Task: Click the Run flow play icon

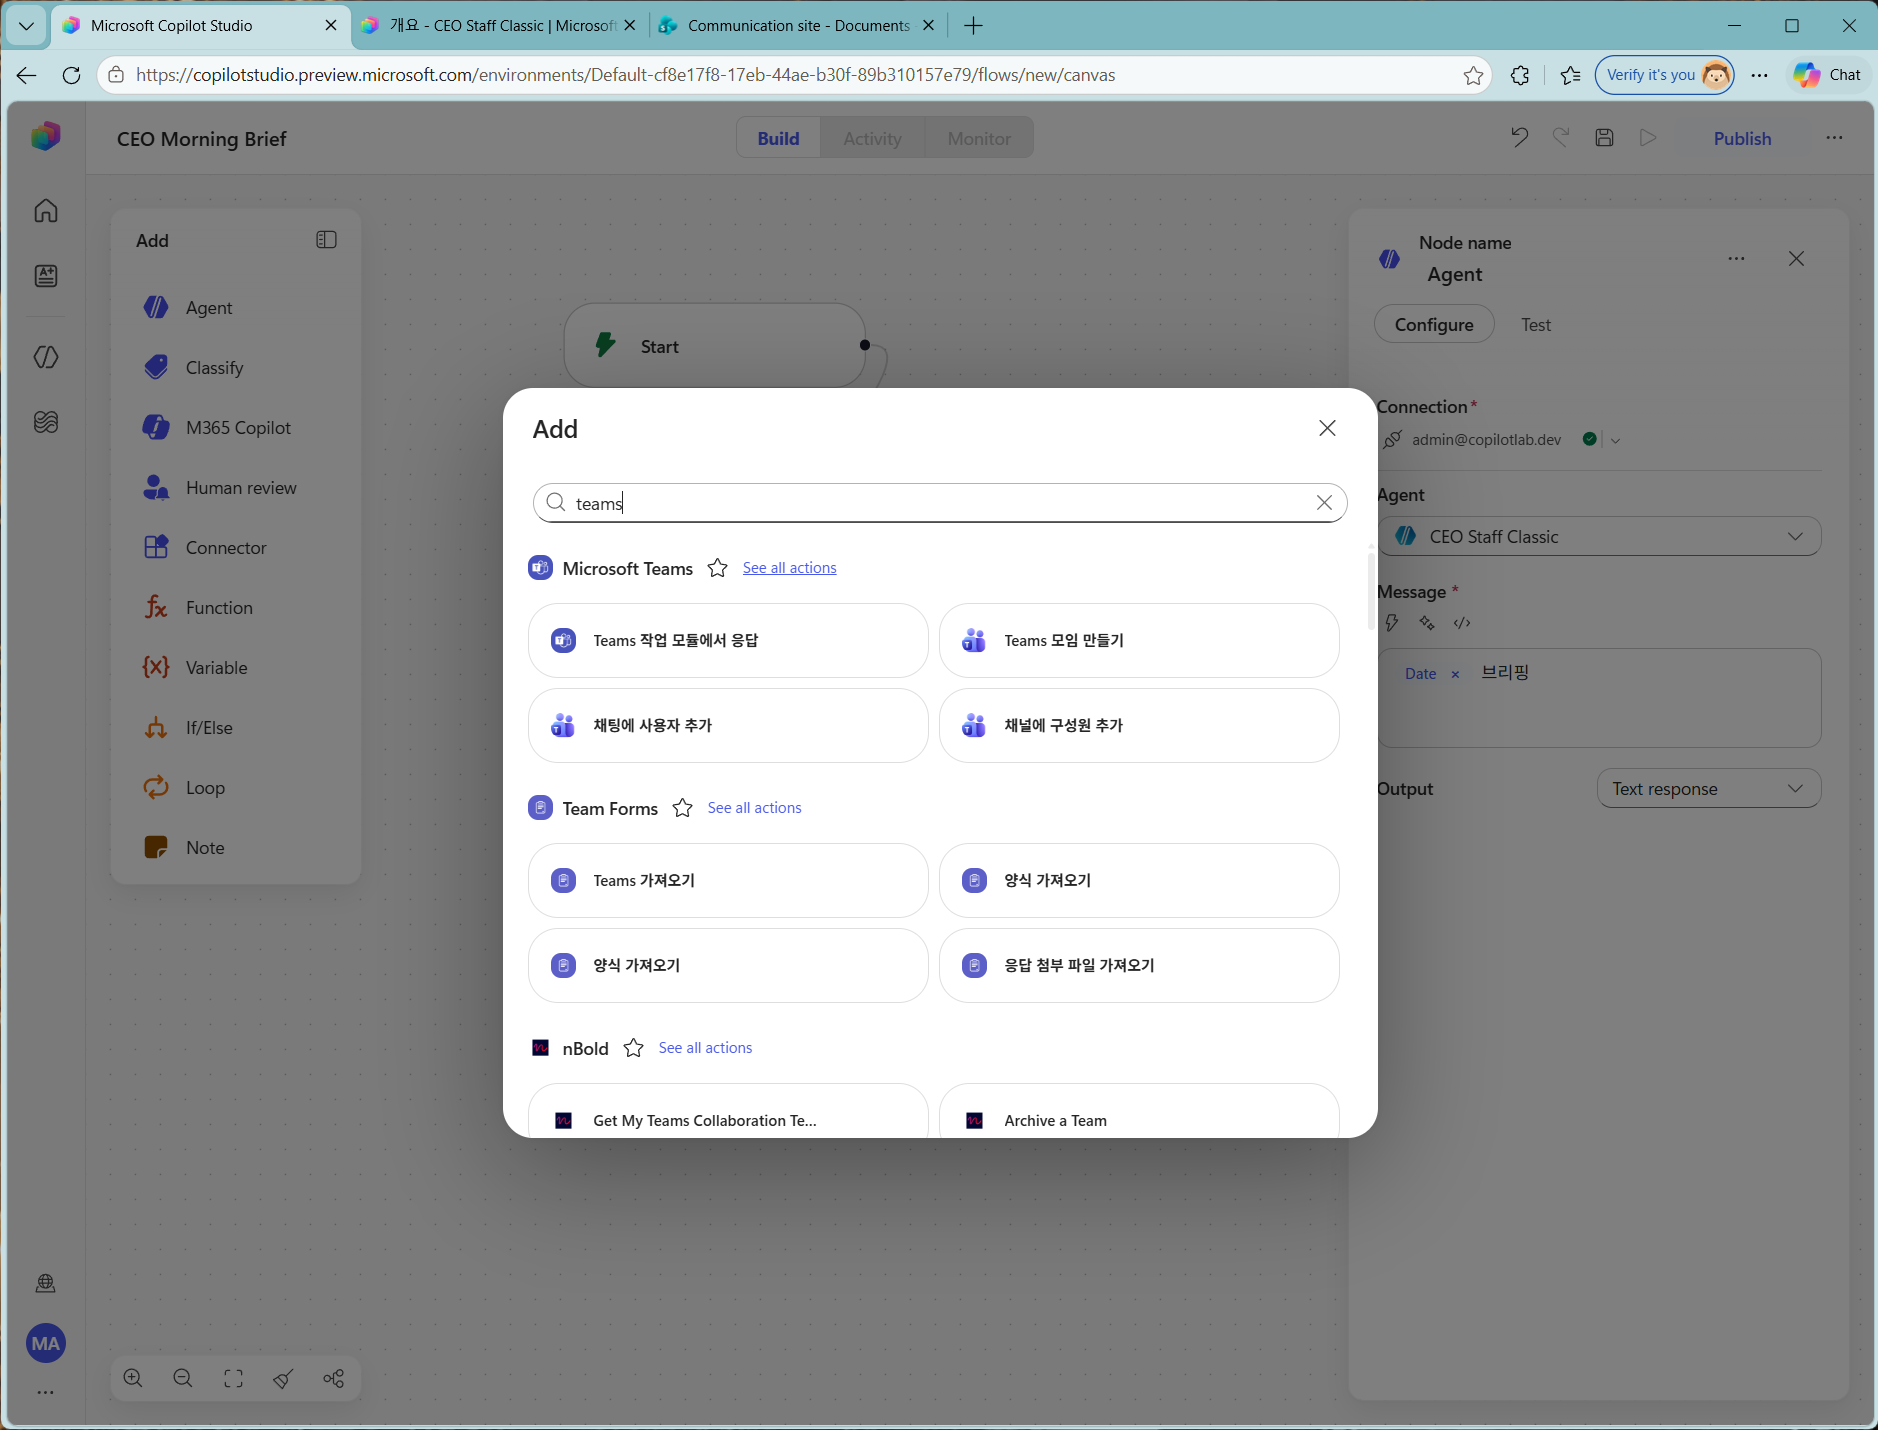Action: coord(1648,138)
